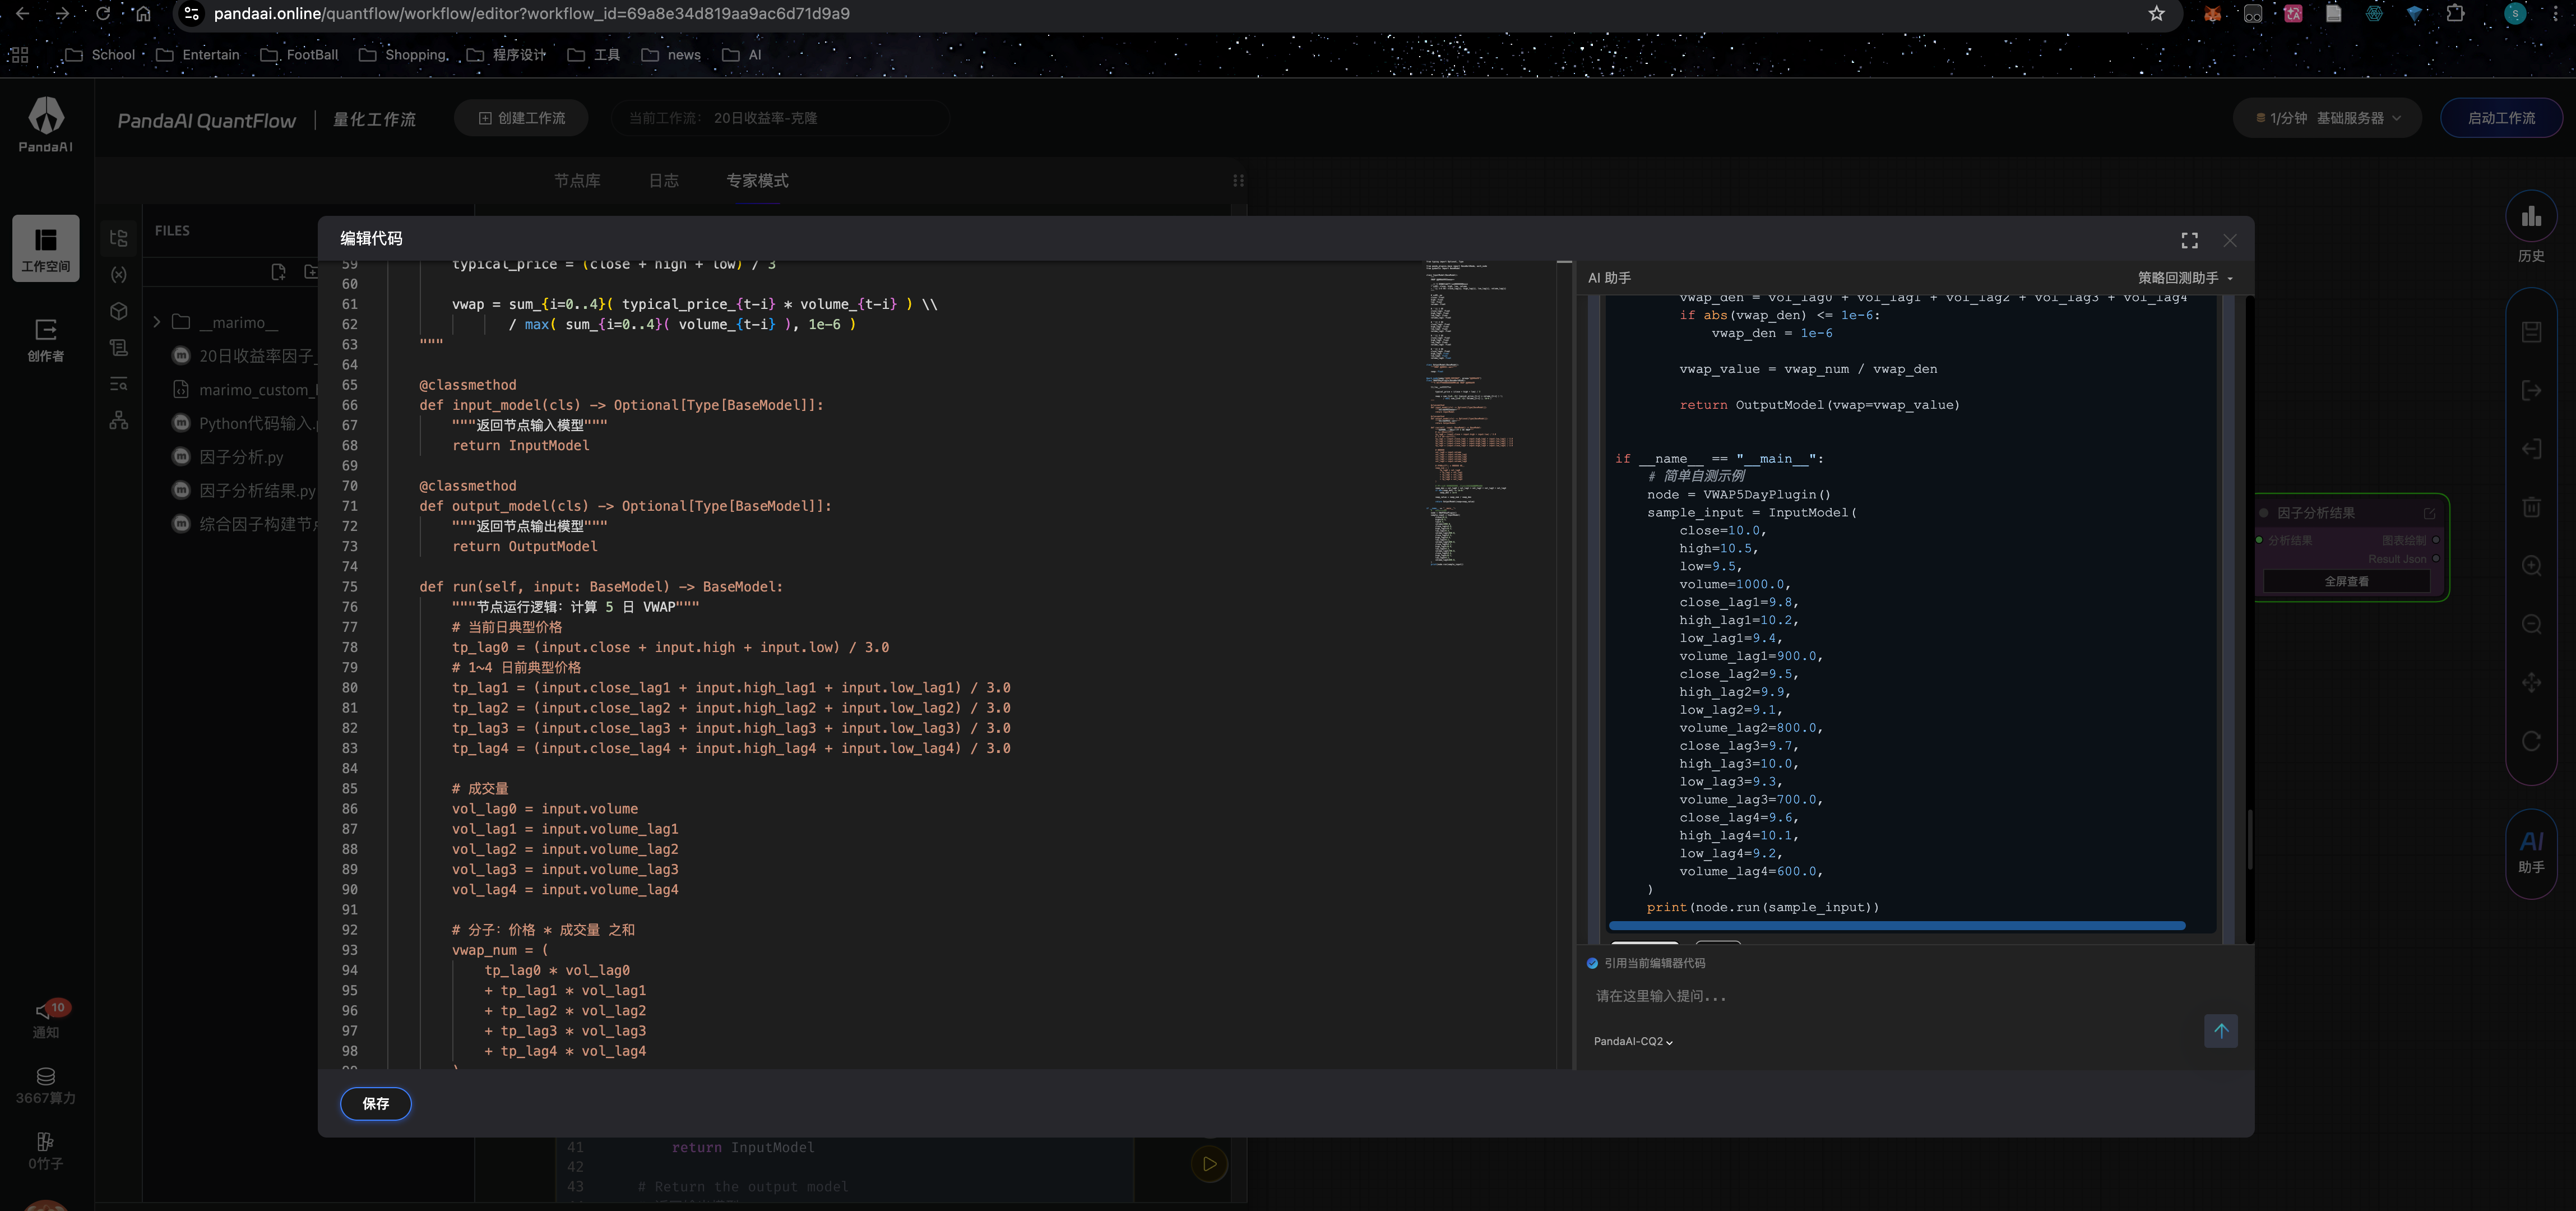The width and height of the screenshot is (2576, 1211).
Task: Open the 因子分析结果.py file
Action: [x=257, y=491]
